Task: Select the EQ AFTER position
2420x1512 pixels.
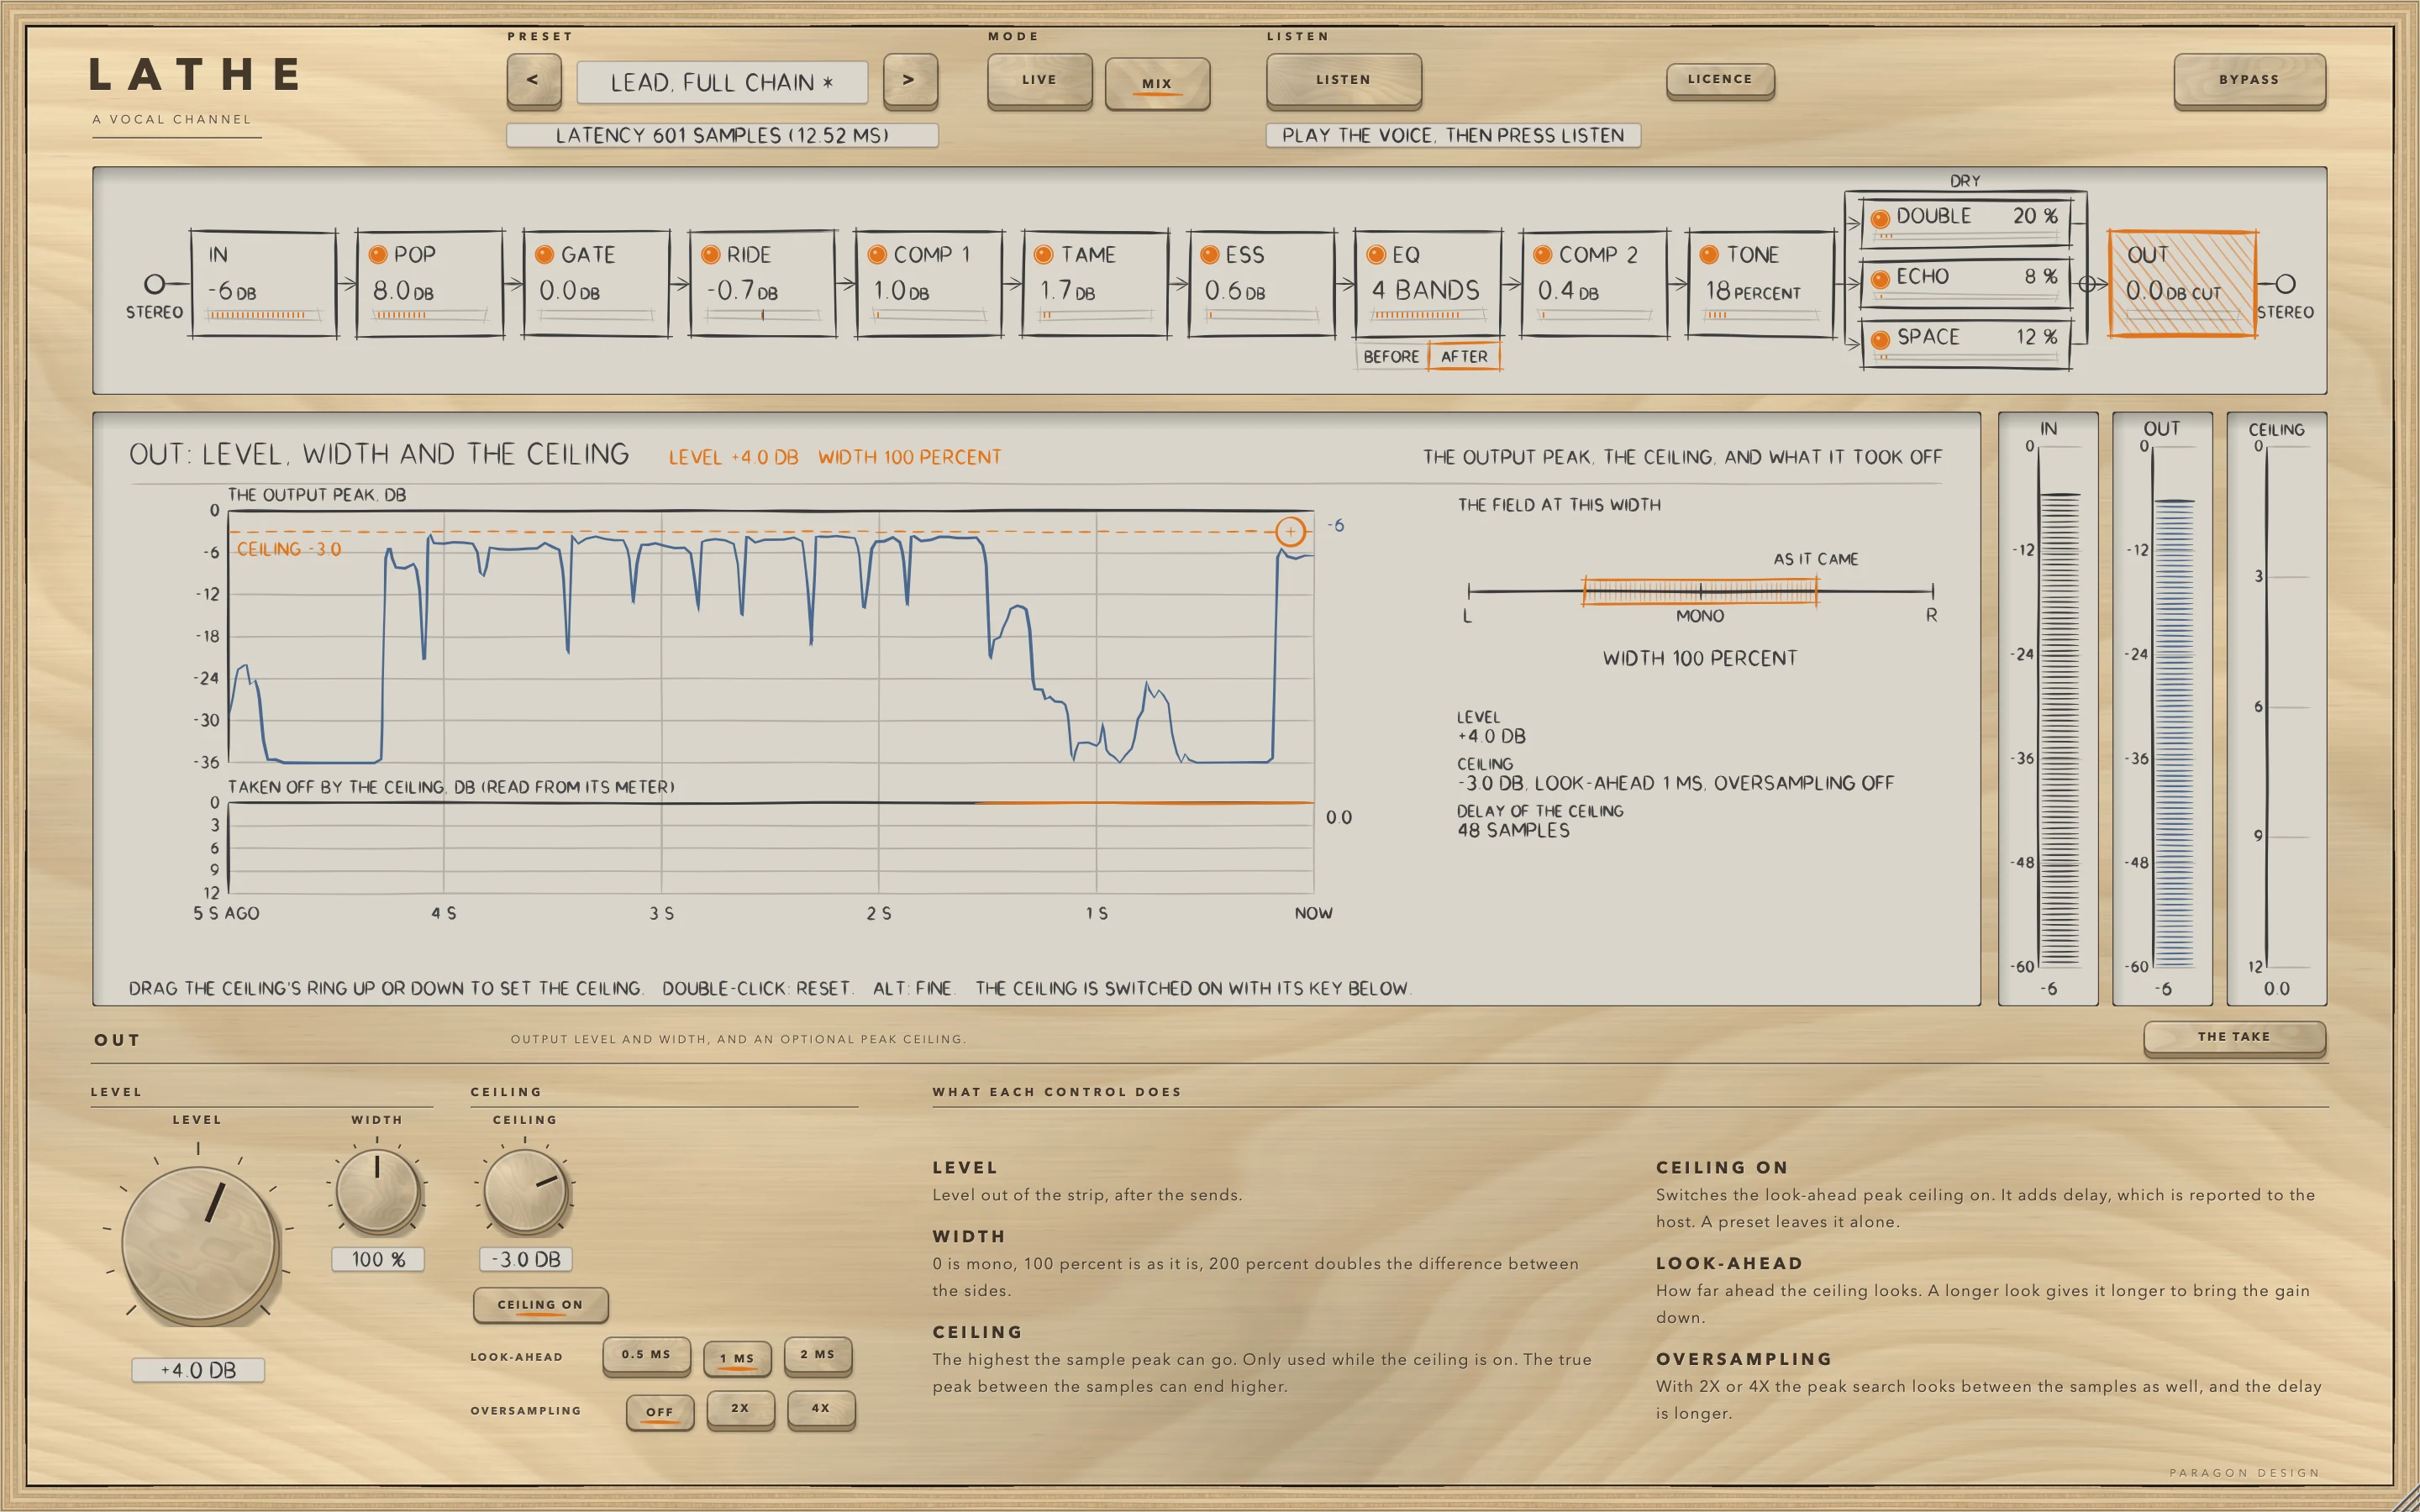Action: (x=1464, y=357)
